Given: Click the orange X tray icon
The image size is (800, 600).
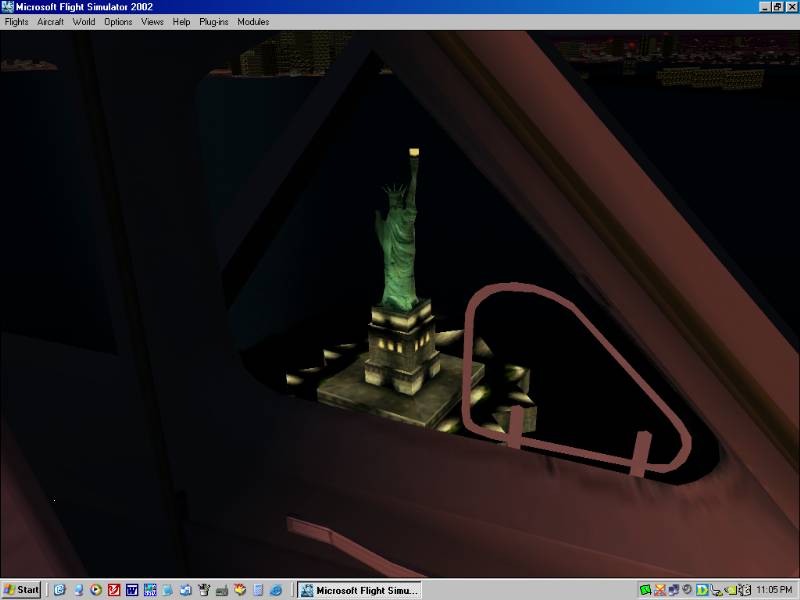Looking at the screenshot, I should pos(660,590).
